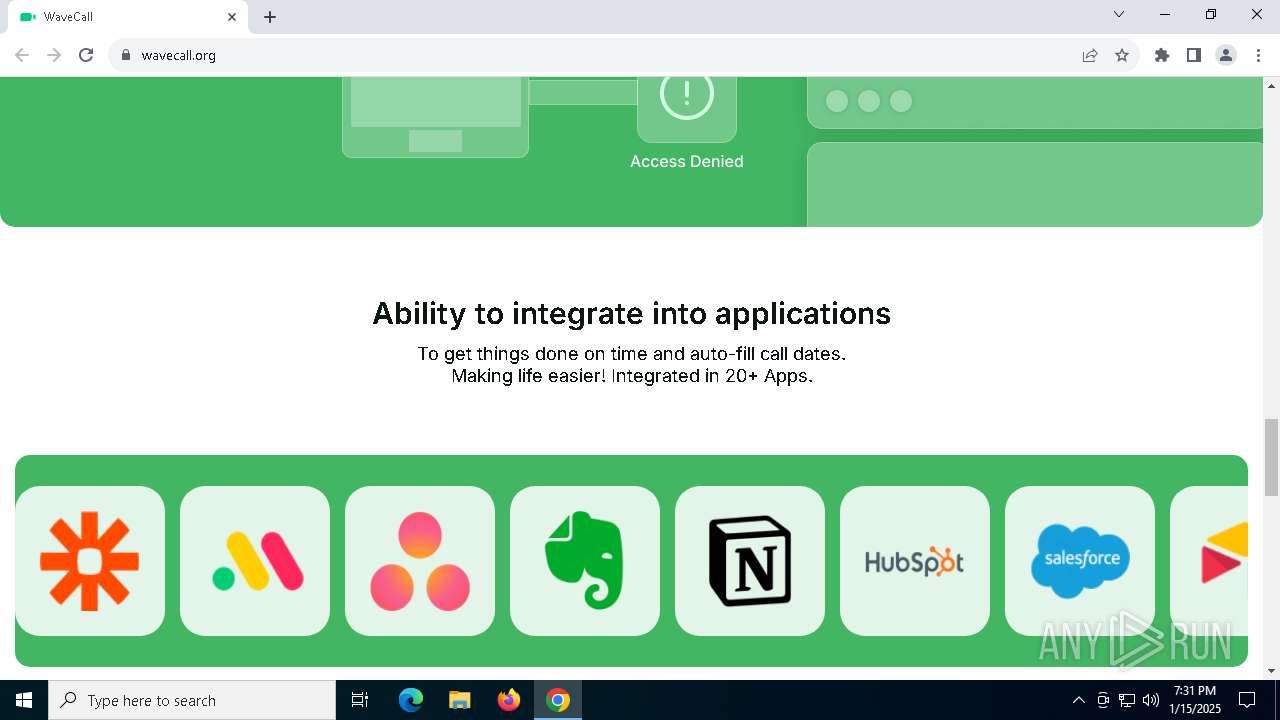Click the Zapier integration icon
The image size is (1280, 720).
click(90, 561)
